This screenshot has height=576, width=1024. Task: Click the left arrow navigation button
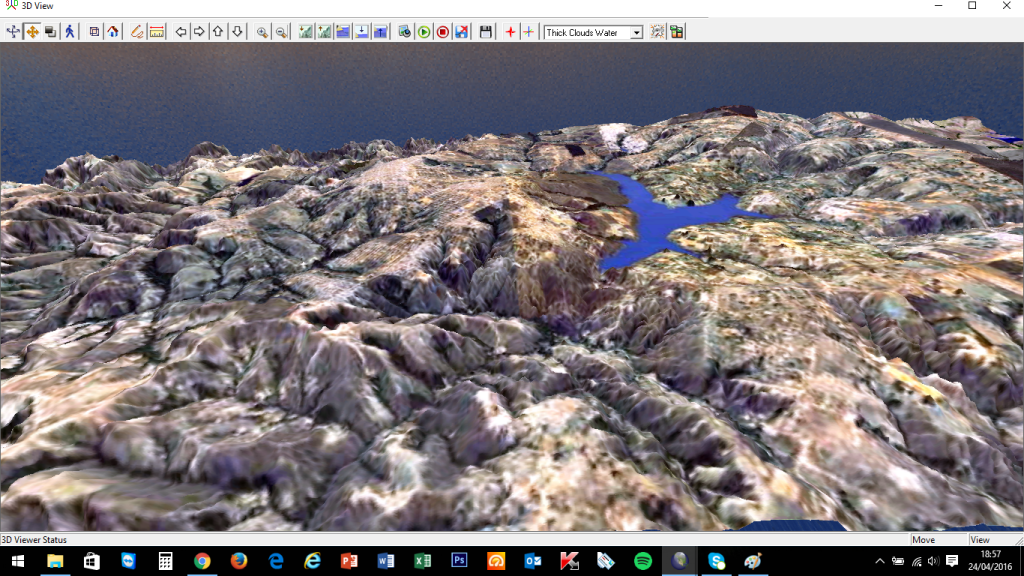(x=181, y=32)
